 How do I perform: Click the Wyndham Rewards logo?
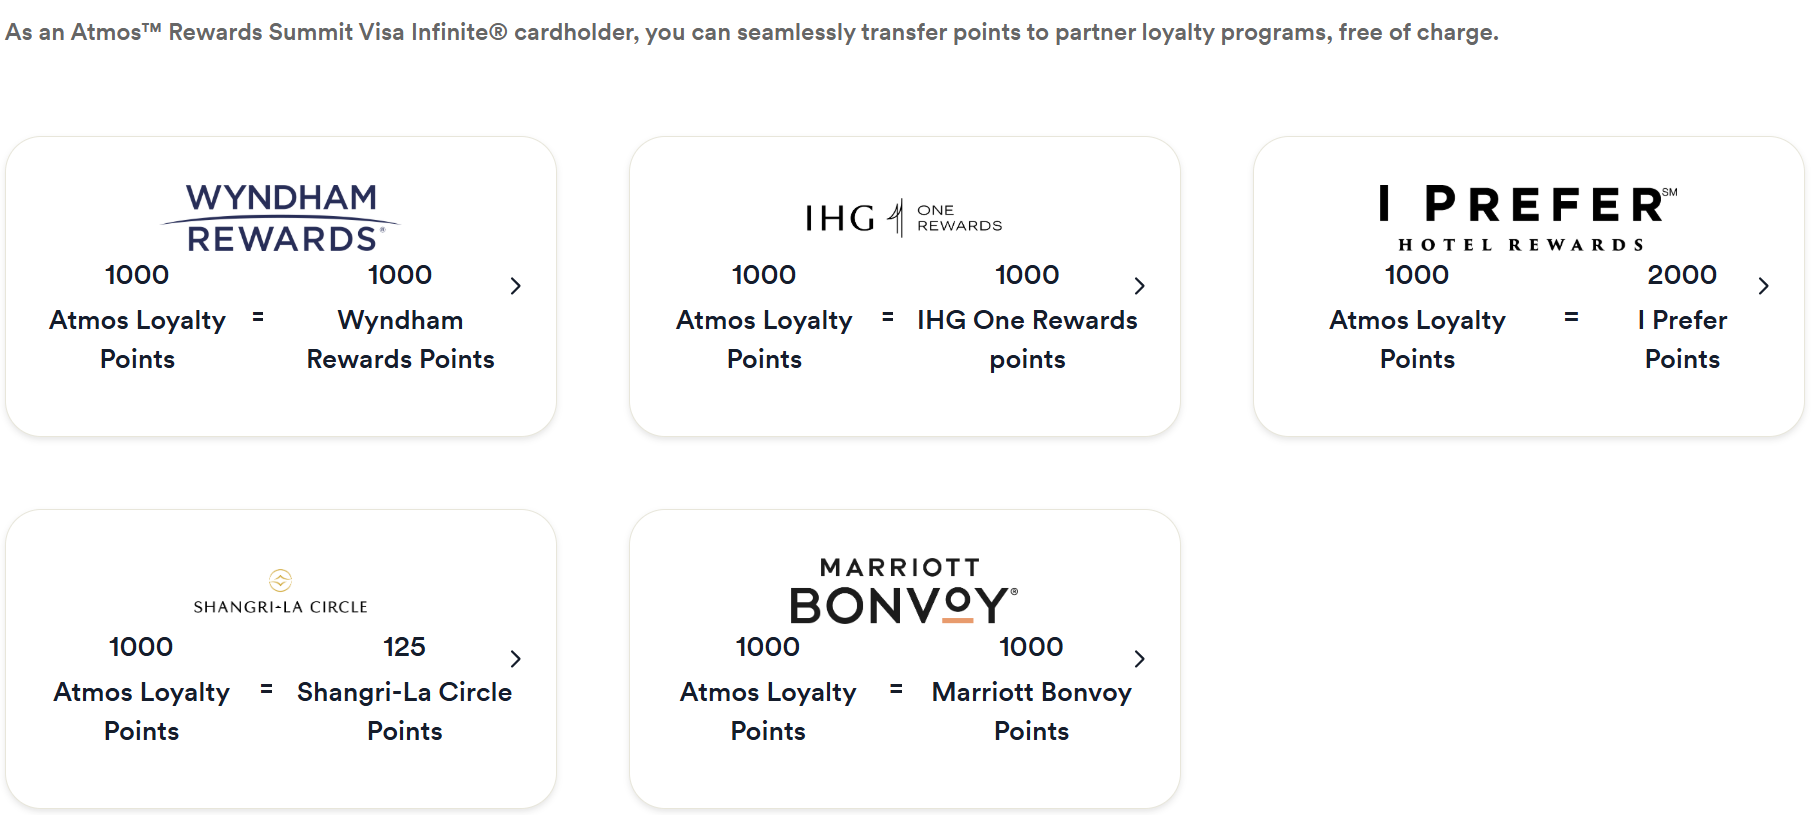[x=281, y=218]
